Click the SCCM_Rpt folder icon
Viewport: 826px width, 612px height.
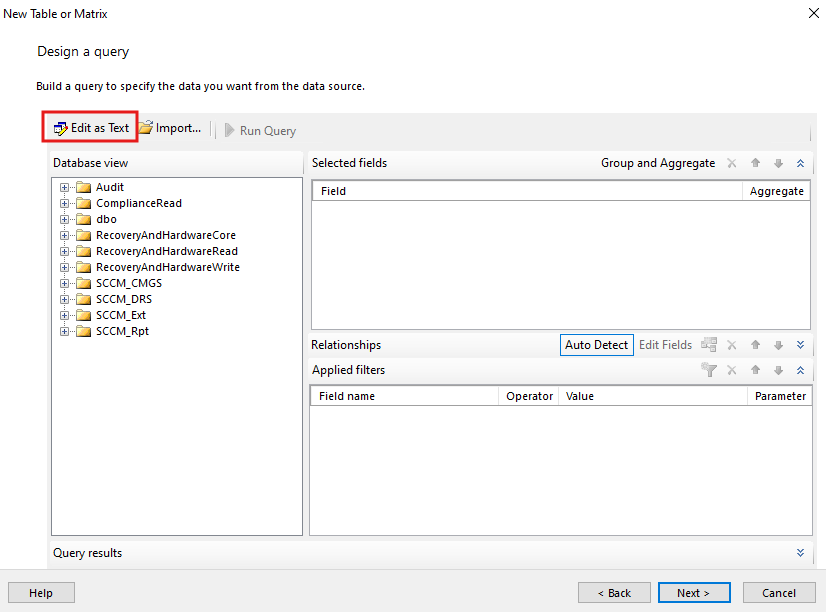click(84, 331)
